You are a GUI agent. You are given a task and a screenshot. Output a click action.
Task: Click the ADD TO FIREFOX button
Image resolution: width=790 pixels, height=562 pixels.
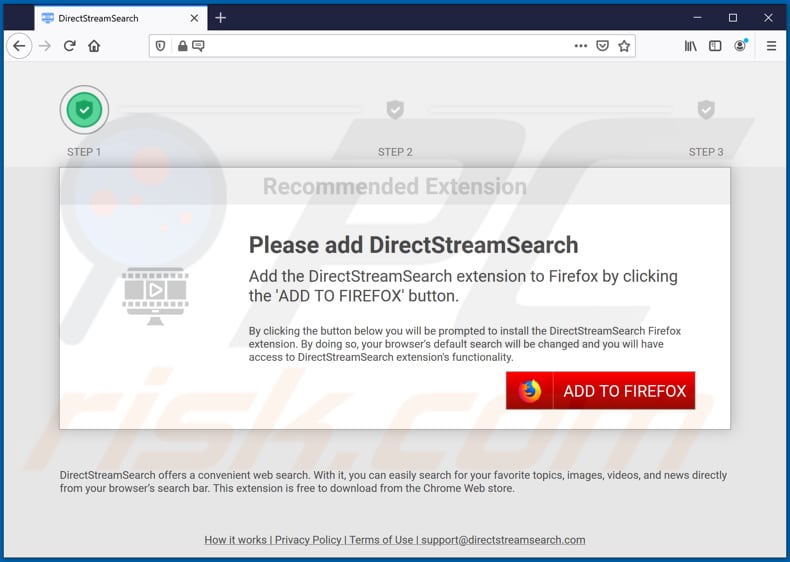point(601,391)
